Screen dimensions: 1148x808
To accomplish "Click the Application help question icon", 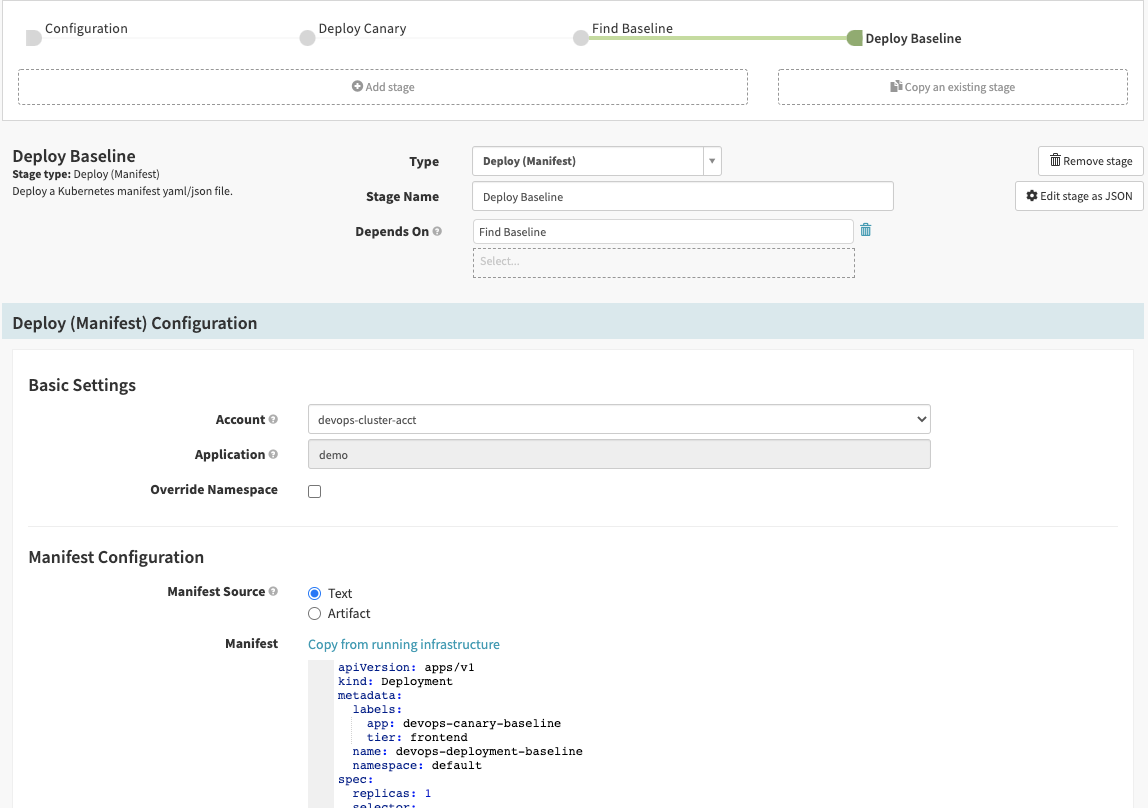I will pyautogui.click(x=273, y=455).
